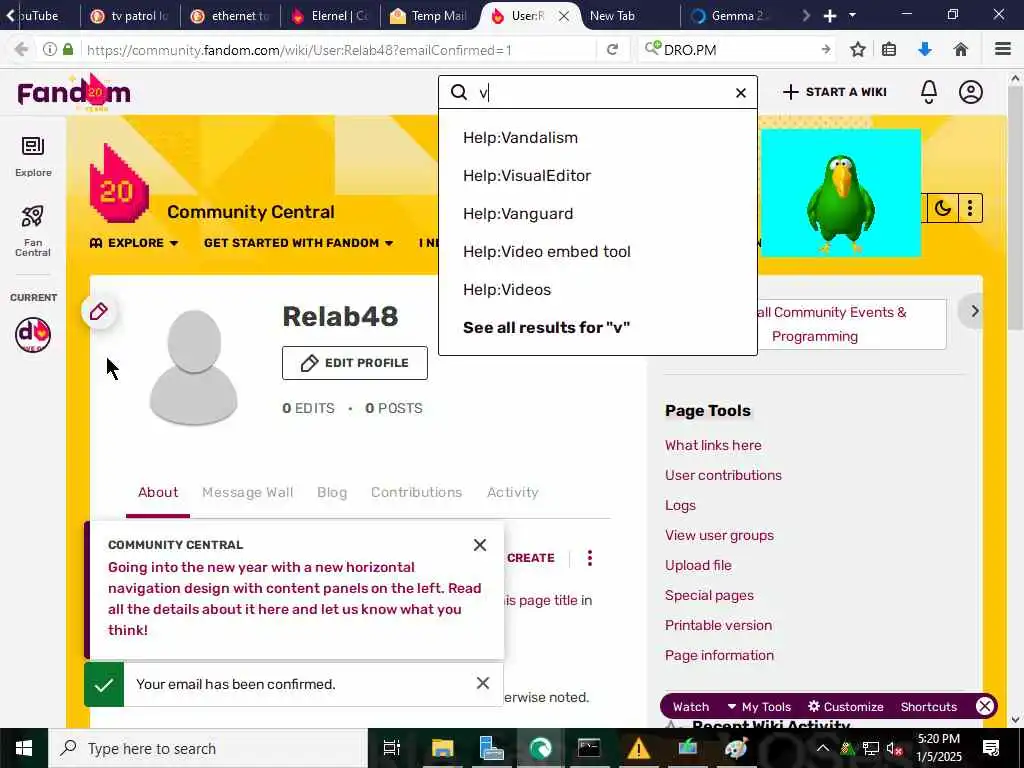Open Shortcuts in bottom toolbar

(929, 707)
